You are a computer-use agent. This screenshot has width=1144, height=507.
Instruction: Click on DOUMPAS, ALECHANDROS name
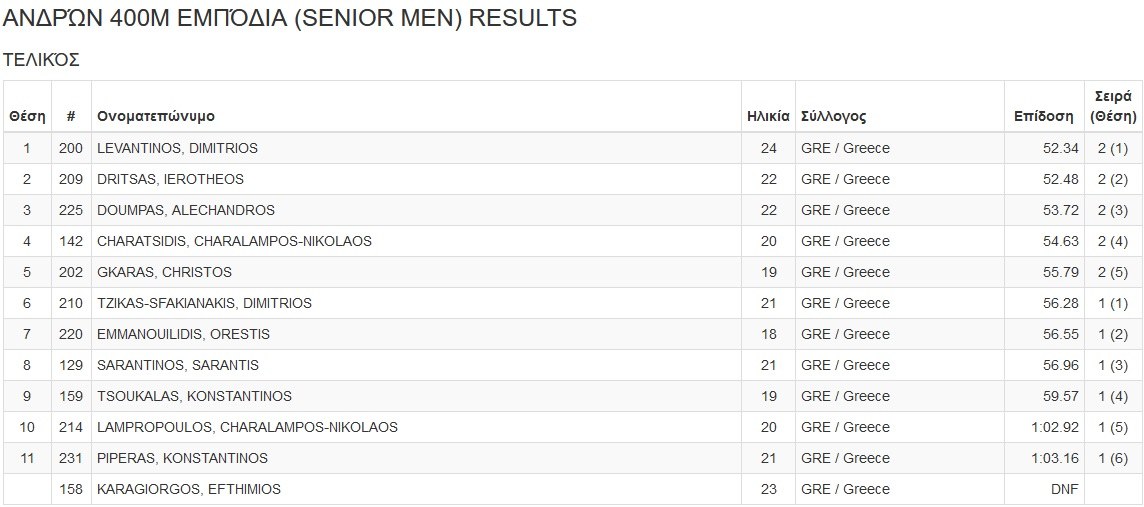pyautogui.click(x=186, y=210)
